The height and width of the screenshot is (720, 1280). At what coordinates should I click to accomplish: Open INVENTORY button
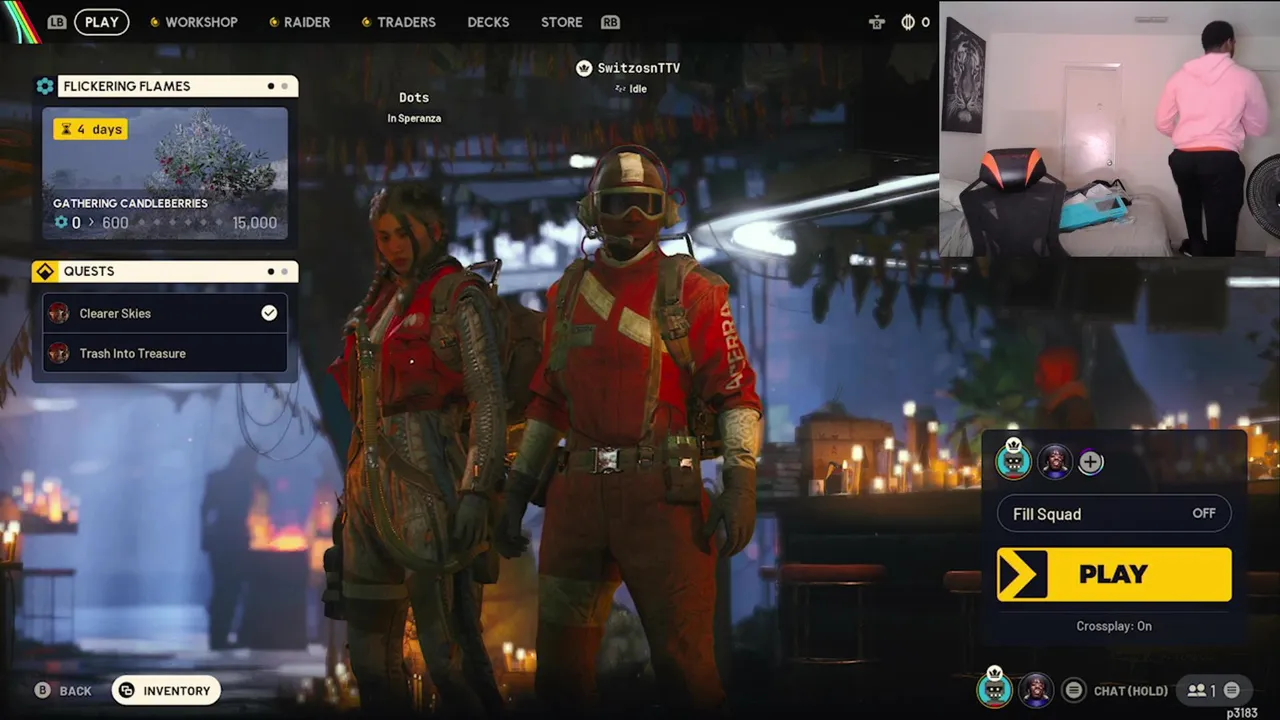pyautogui.click(x=166, y=691)
